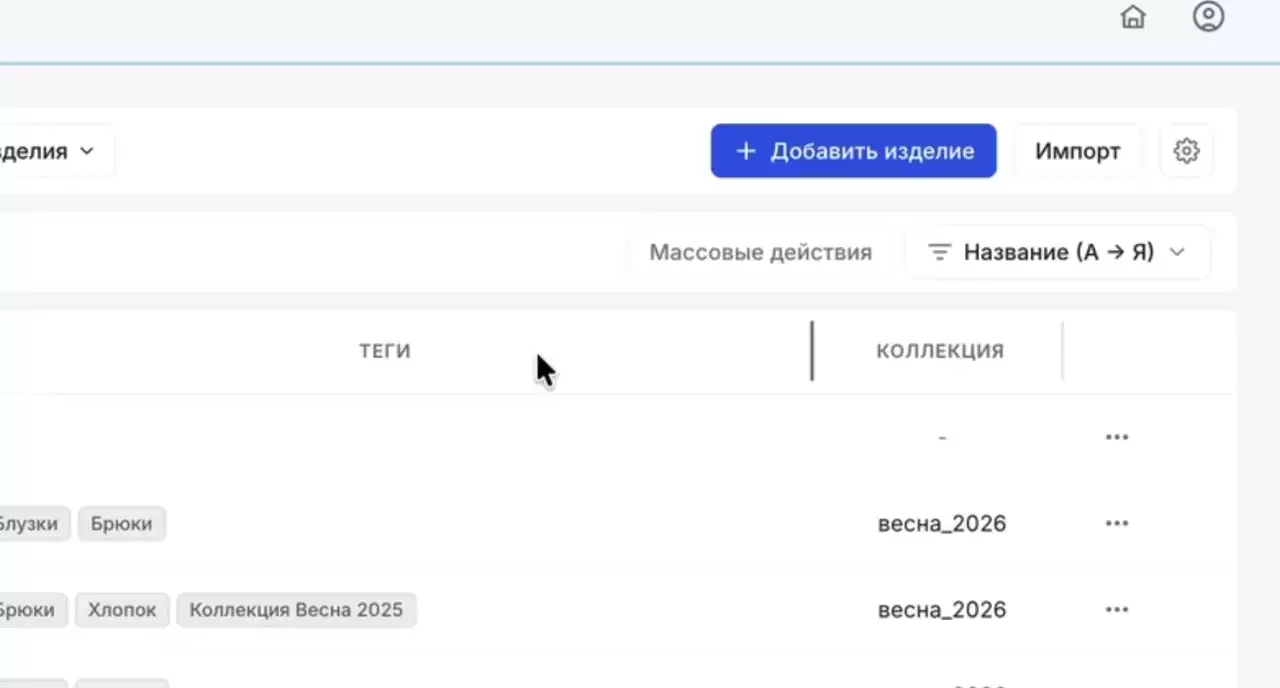Image resolution: width=1280 pixels, height=688 pixels.
Task: Click весна_2026 in the Блузки row
Action: (x=942, y=524)
